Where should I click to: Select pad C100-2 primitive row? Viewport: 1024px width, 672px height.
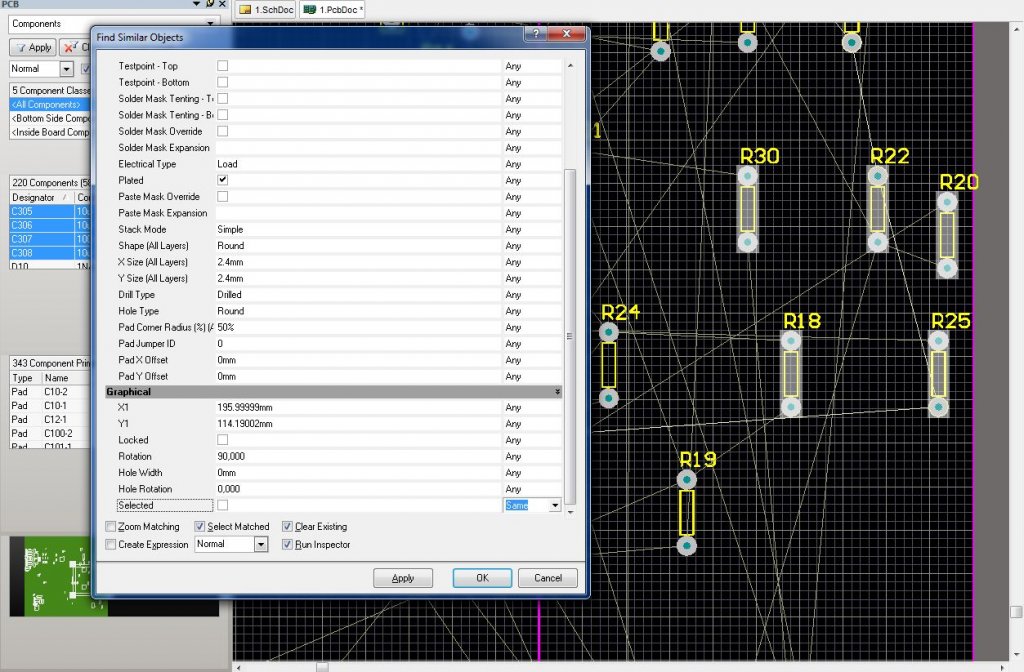(50, 433)
